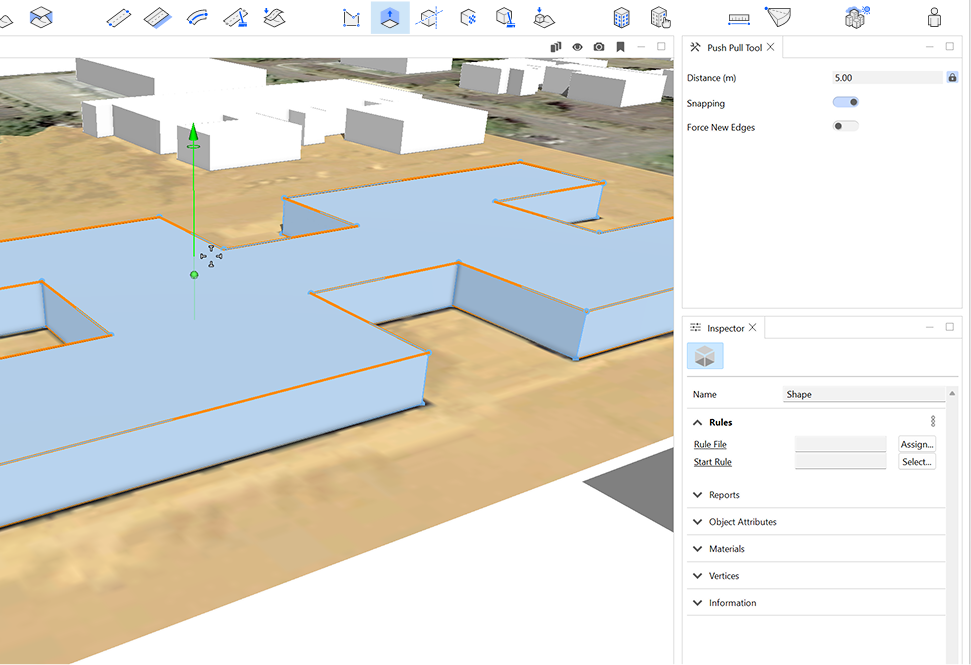Activate the Push Pull tool icon
The image size is (971, 665).
point(389,17)
